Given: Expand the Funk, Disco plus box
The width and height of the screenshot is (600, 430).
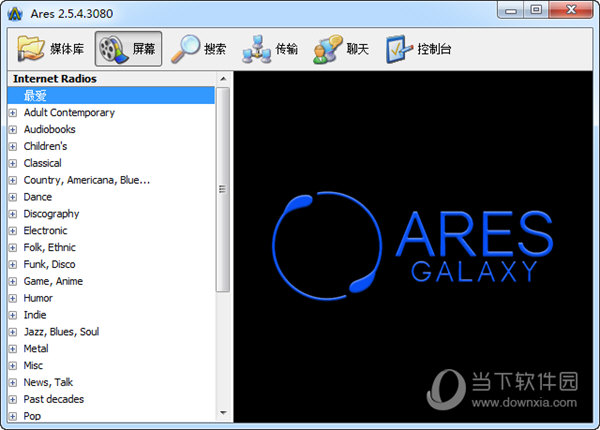Looking at the screenshot, I should (x=13, y=264).
